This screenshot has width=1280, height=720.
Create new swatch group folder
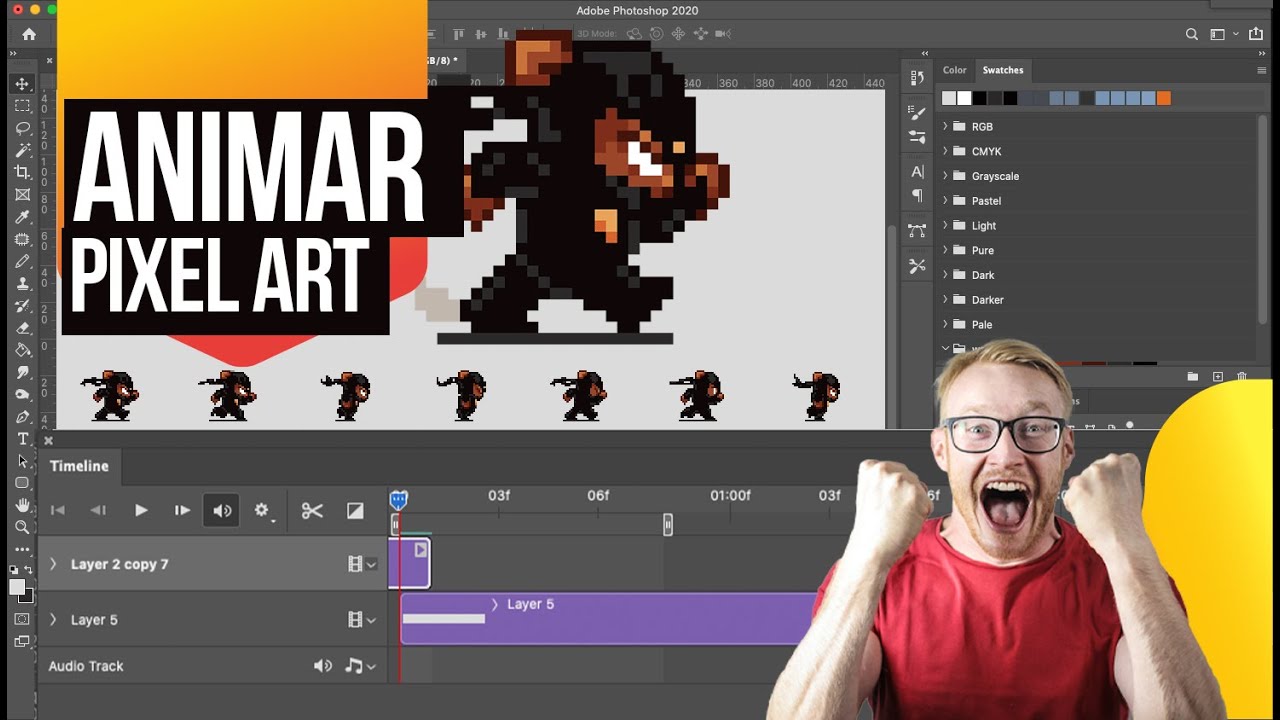click(x=1193, y=377)
